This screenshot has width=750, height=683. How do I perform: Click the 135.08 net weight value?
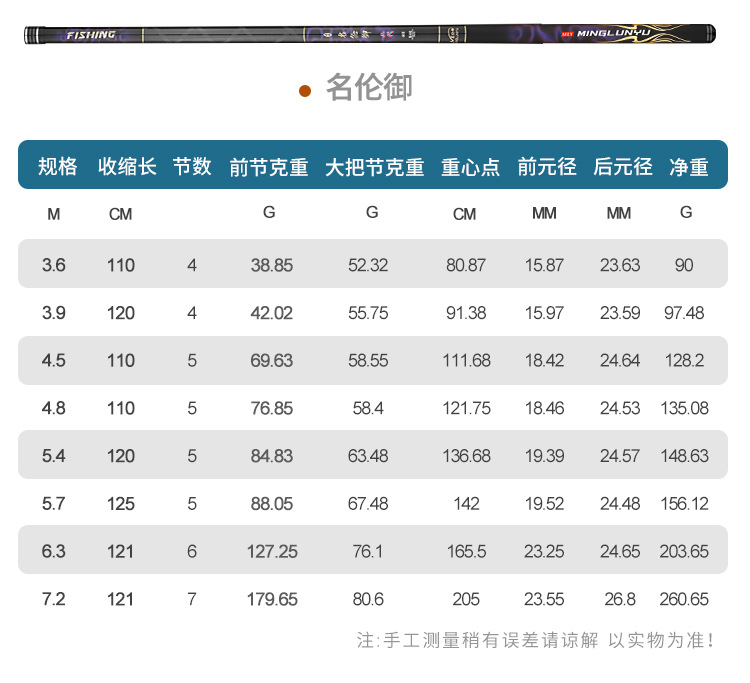point(684,408)
